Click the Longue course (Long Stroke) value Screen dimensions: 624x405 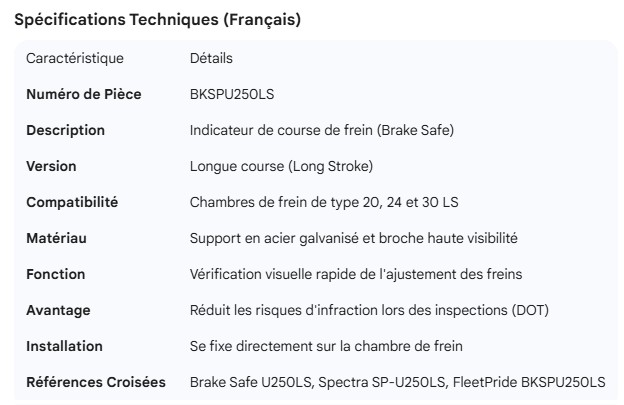281,166
